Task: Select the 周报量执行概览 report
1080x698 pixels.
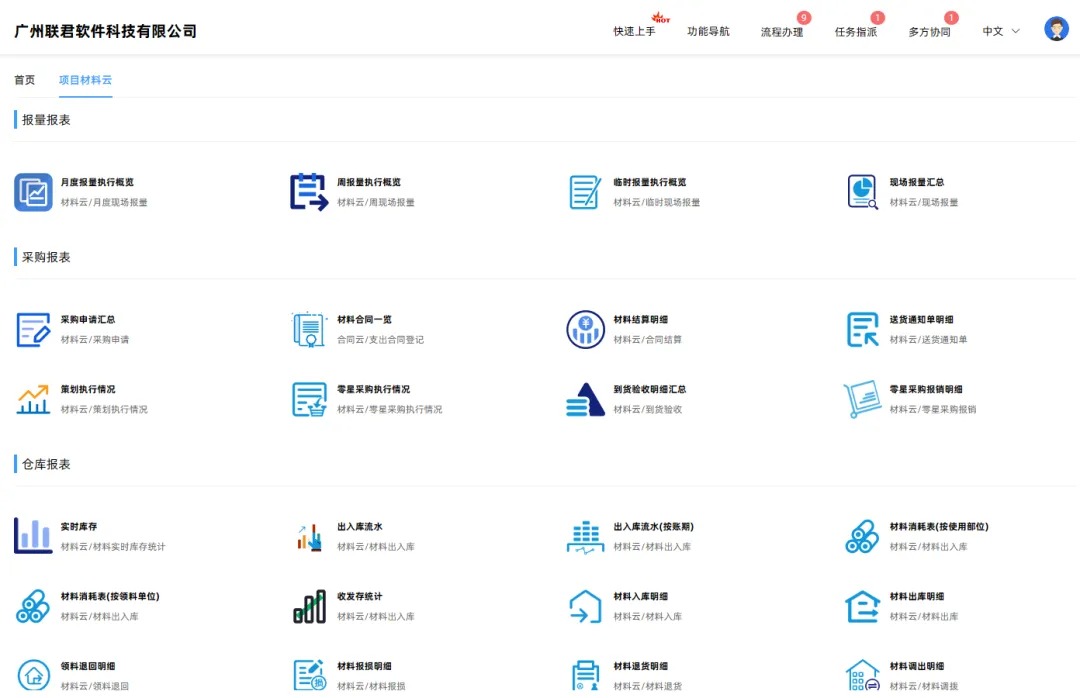Action: [309, 192]
